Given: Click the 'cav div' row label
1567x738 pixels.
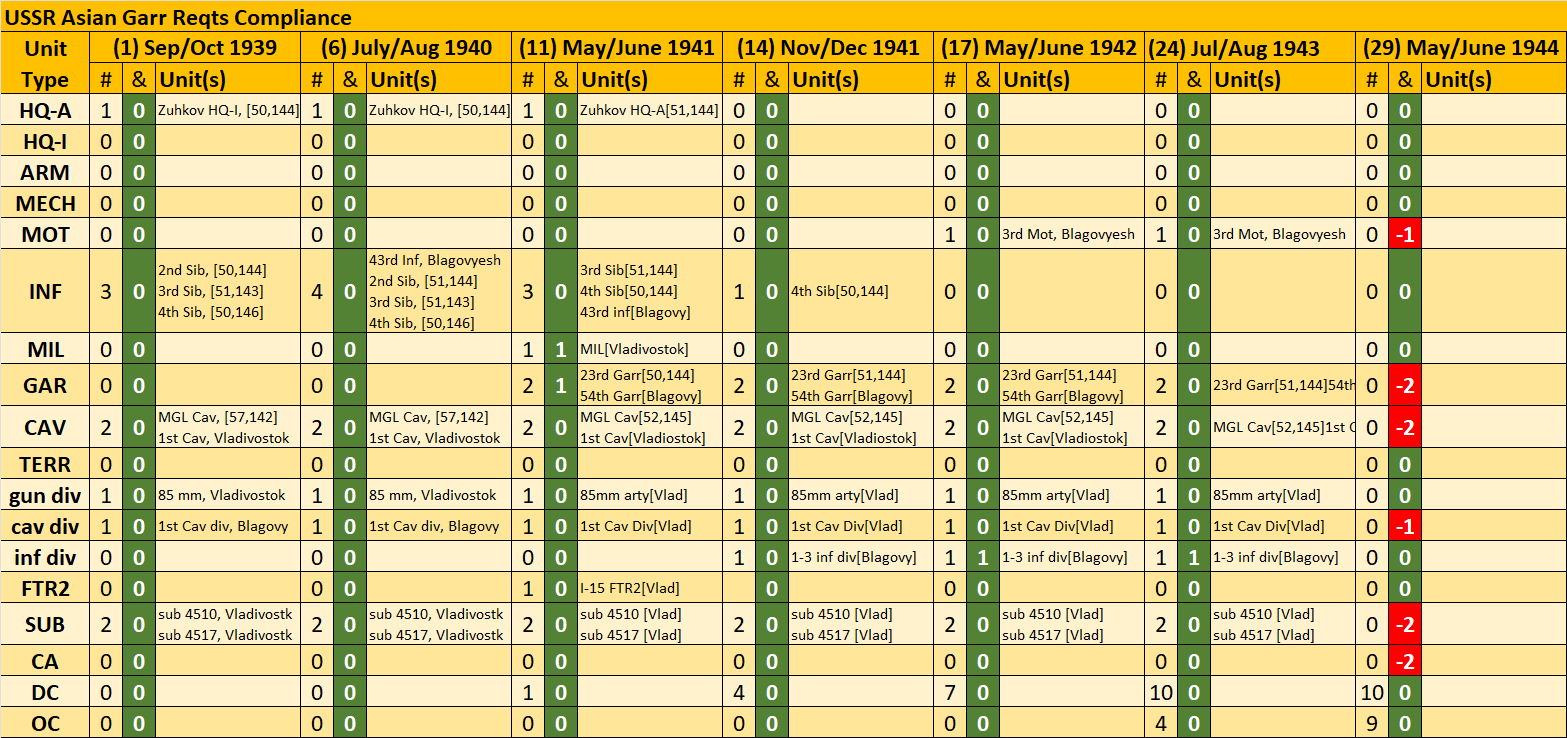Looking at the screenshot, I should click(46, 526).
